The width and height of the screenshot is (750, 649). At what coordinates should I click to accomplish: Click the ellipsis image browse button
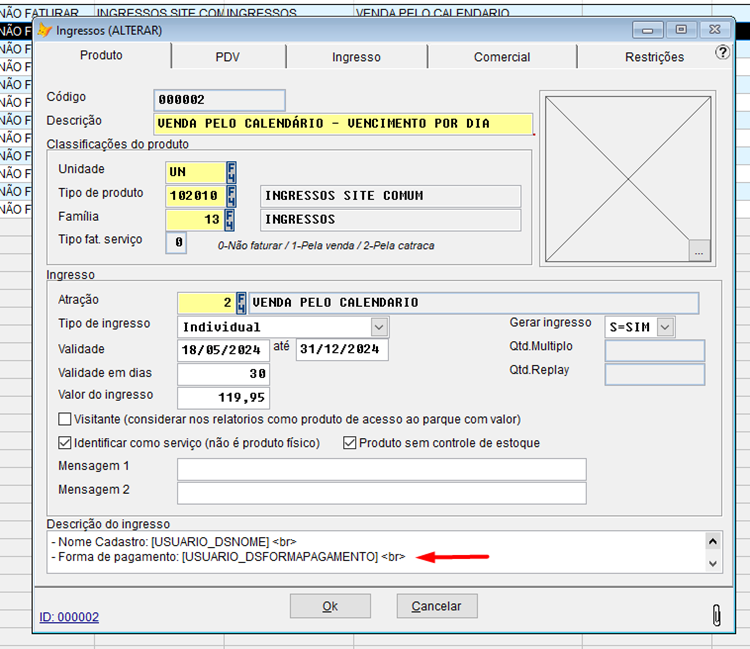(699, 253)
